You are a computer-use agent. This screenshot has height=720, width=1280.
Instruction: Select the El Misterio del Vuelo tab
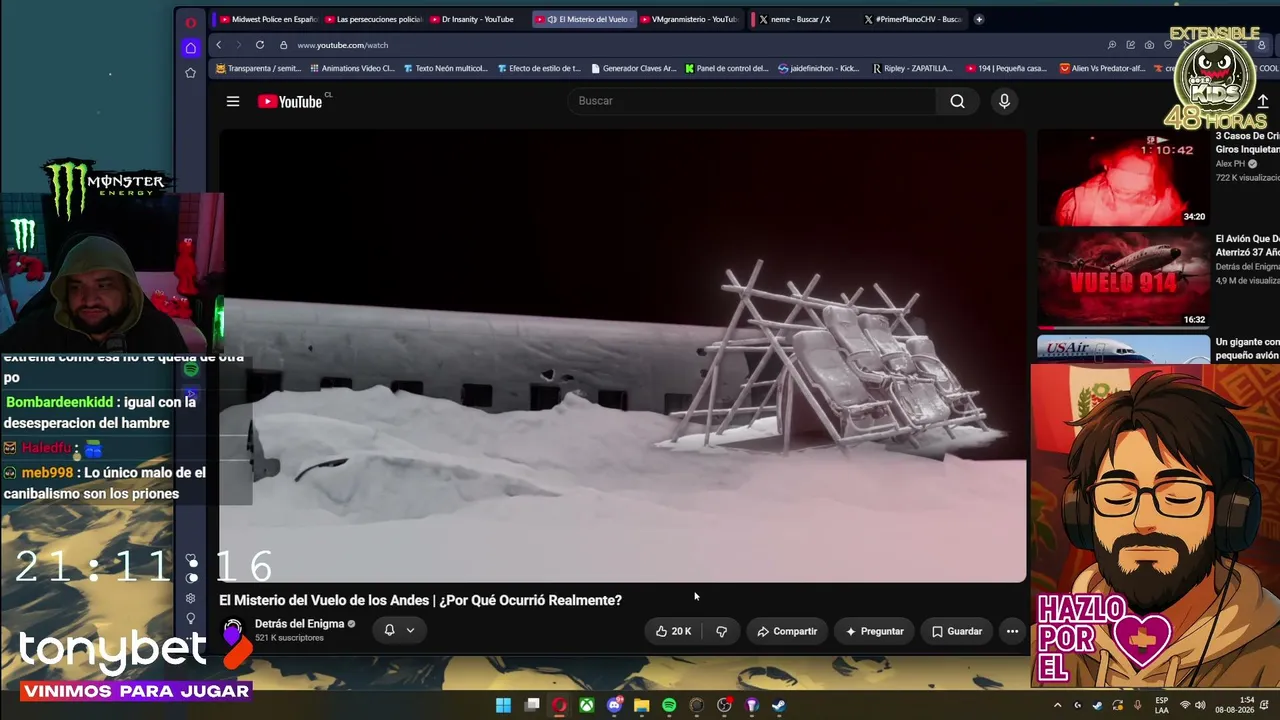pyautogui.click(x=584, y=19)
